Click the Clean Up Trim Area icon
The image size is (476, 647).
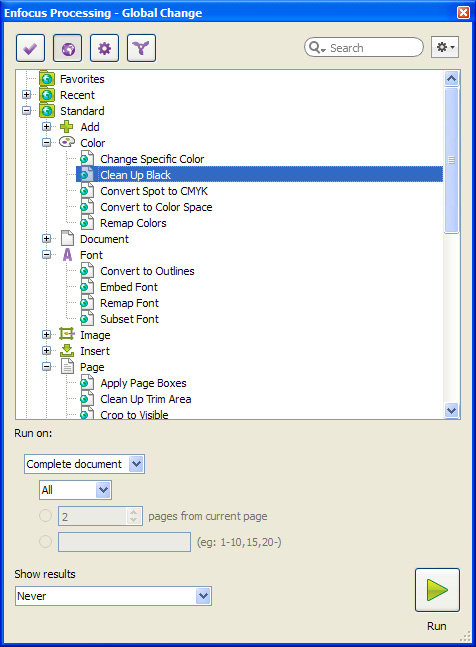click(x=87, y=399)
